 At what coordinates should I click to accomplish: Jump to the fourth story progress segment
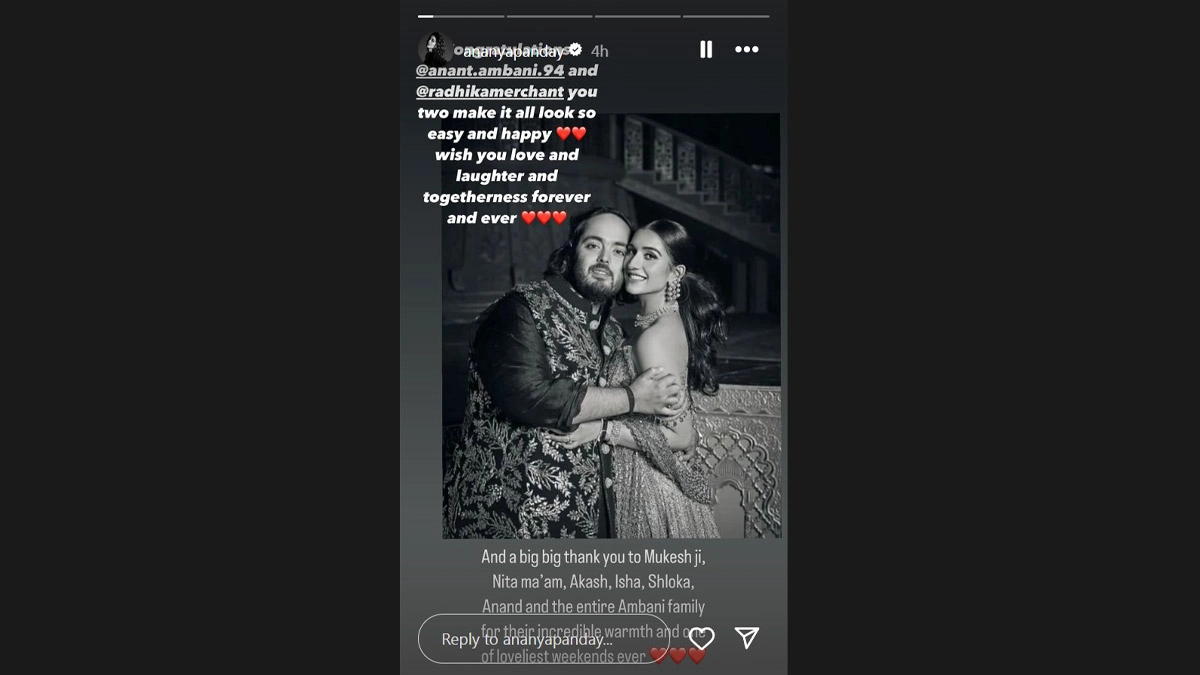(x=726, y=16)
